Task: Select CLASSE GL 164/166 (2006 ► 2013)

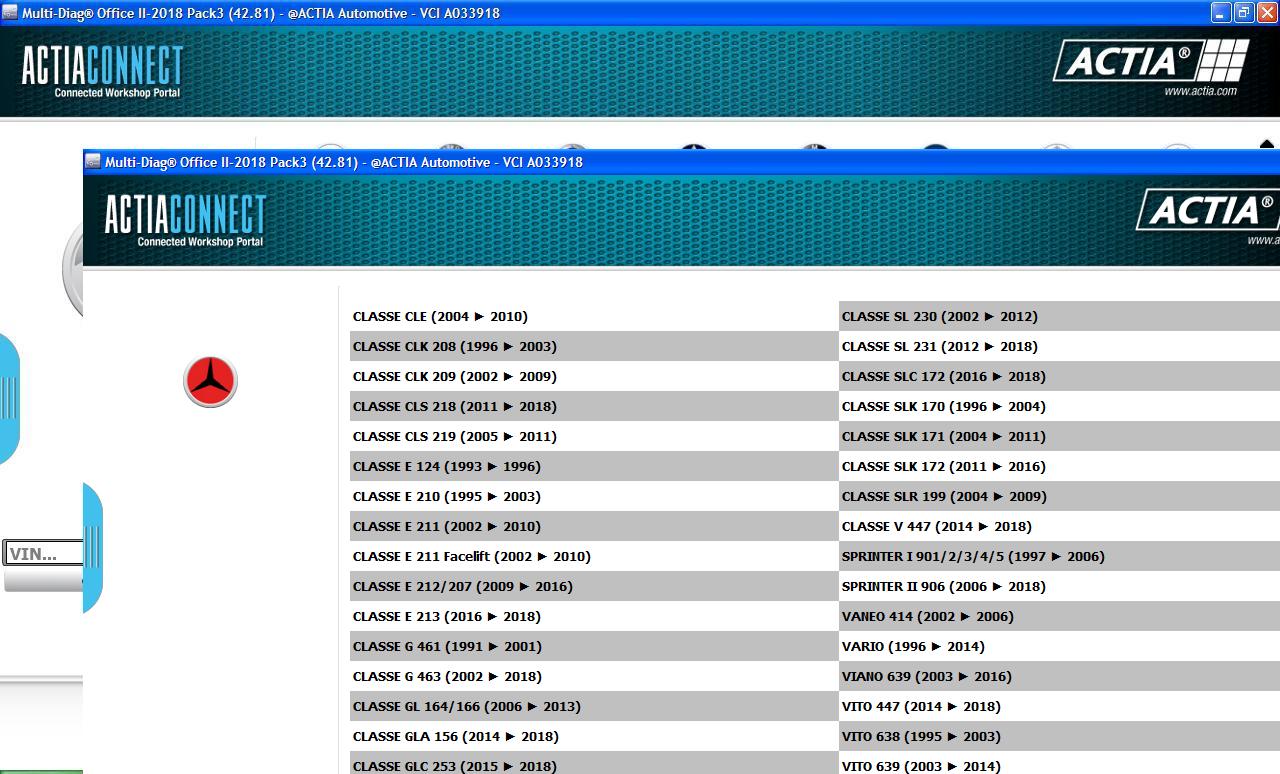Action: point(594,706)
